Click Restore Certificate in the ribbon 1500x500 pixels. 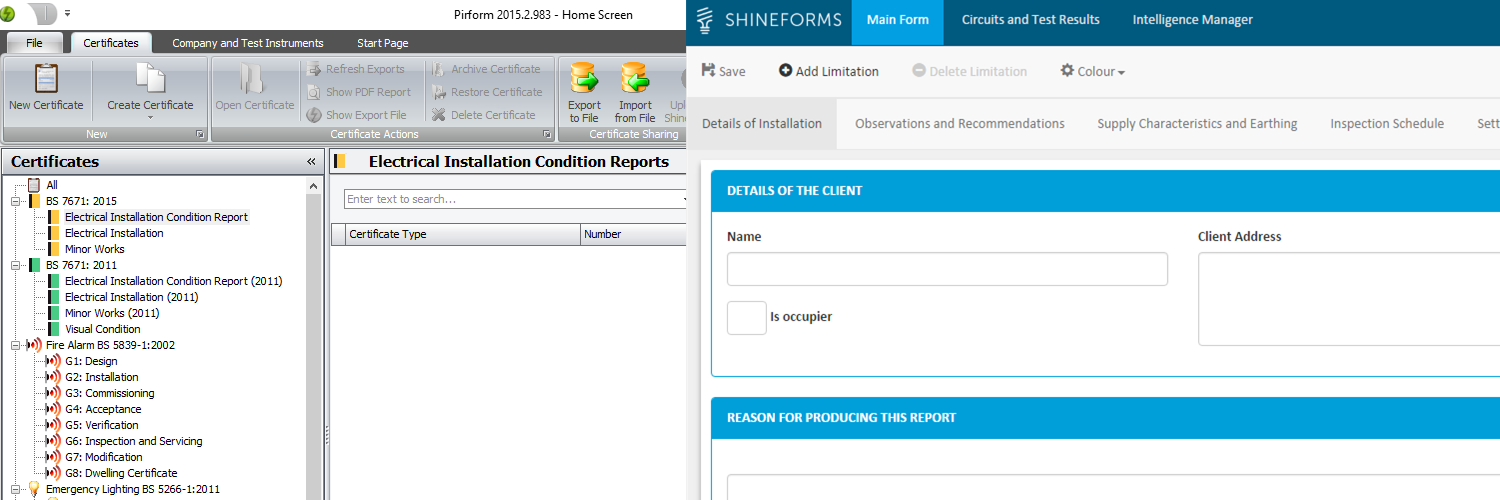(x=486, y=92)
